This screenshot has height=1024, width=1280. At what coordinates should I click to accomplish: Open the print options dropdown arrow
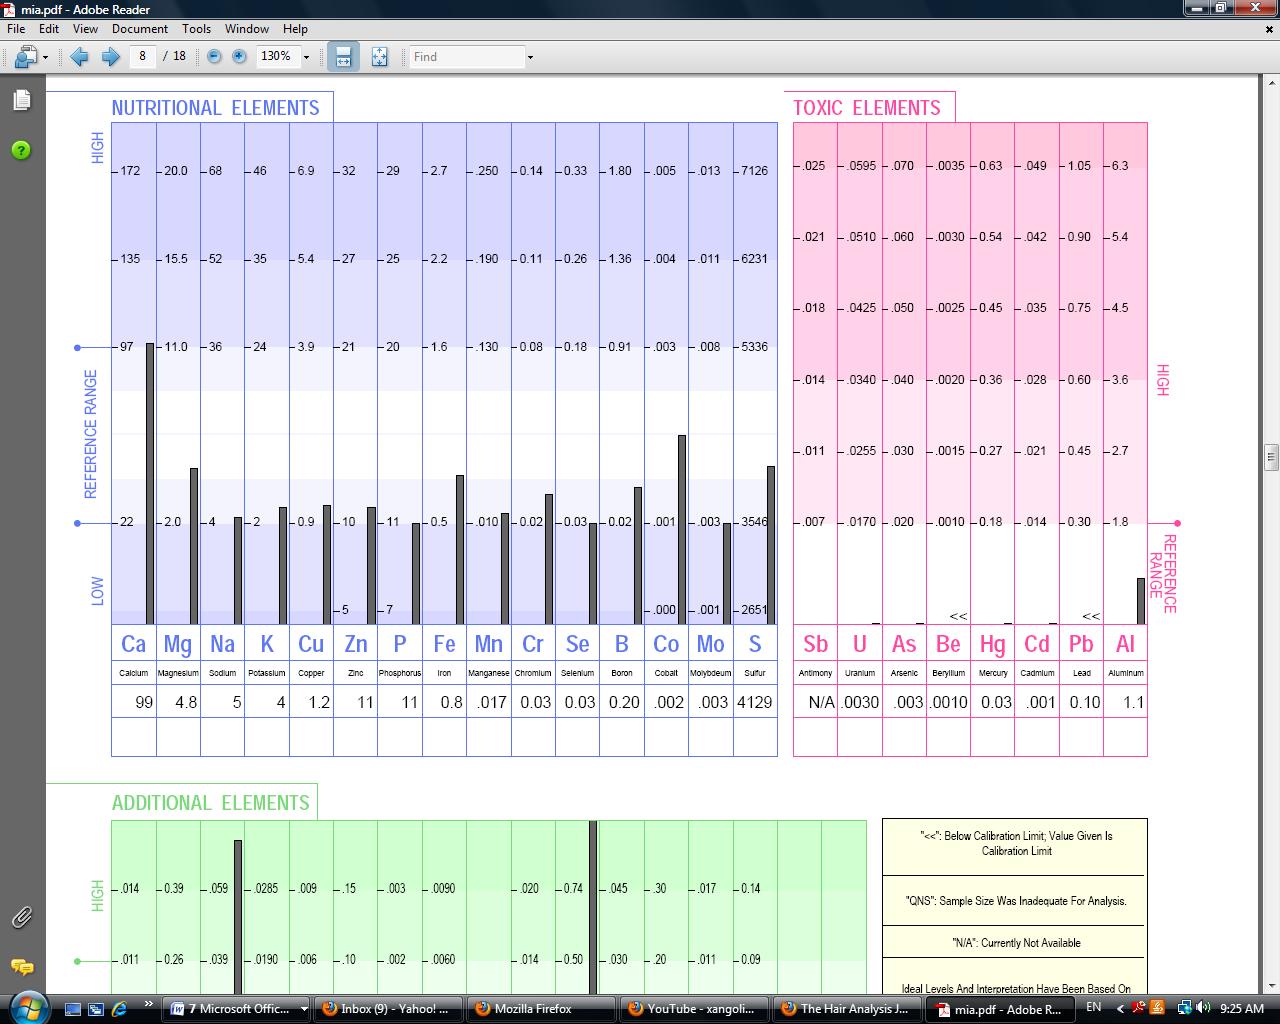[x=45, y=57]
